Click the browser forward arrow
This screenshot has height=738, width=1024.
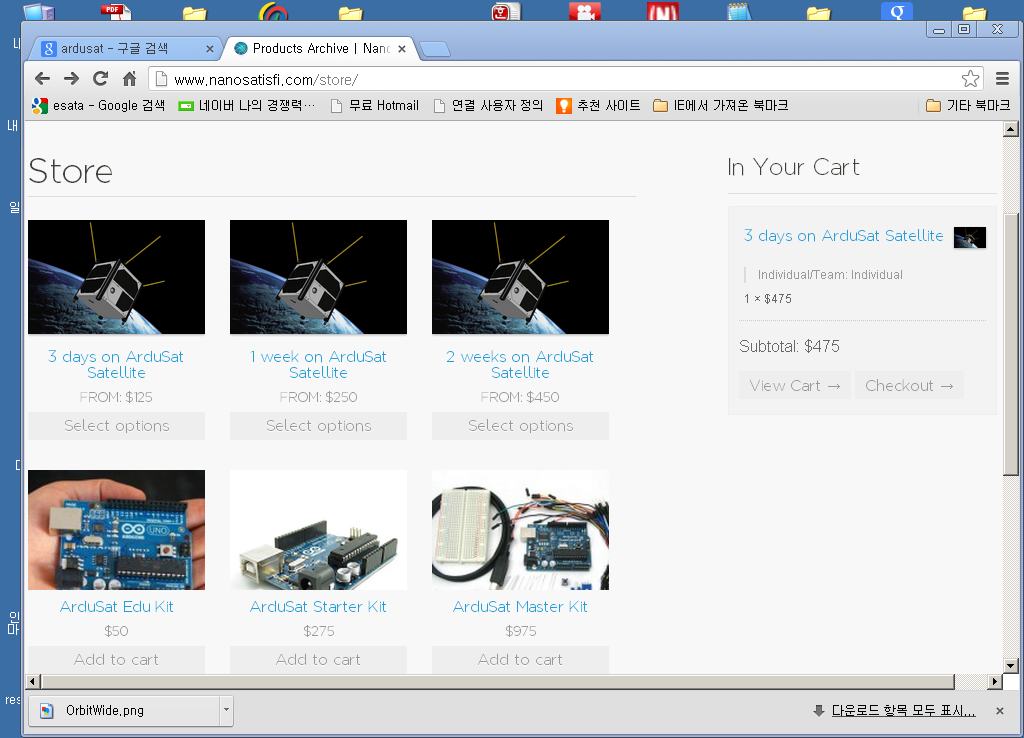[x=71, y=79]
